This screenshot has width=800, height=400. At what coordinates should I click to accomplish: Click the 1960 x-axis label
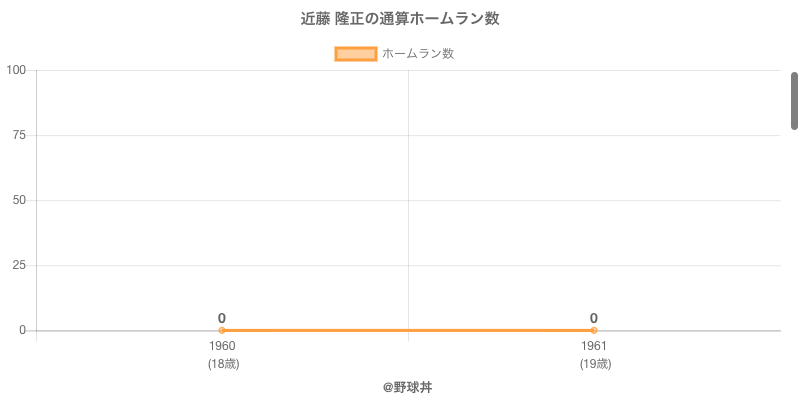point(222,346)
